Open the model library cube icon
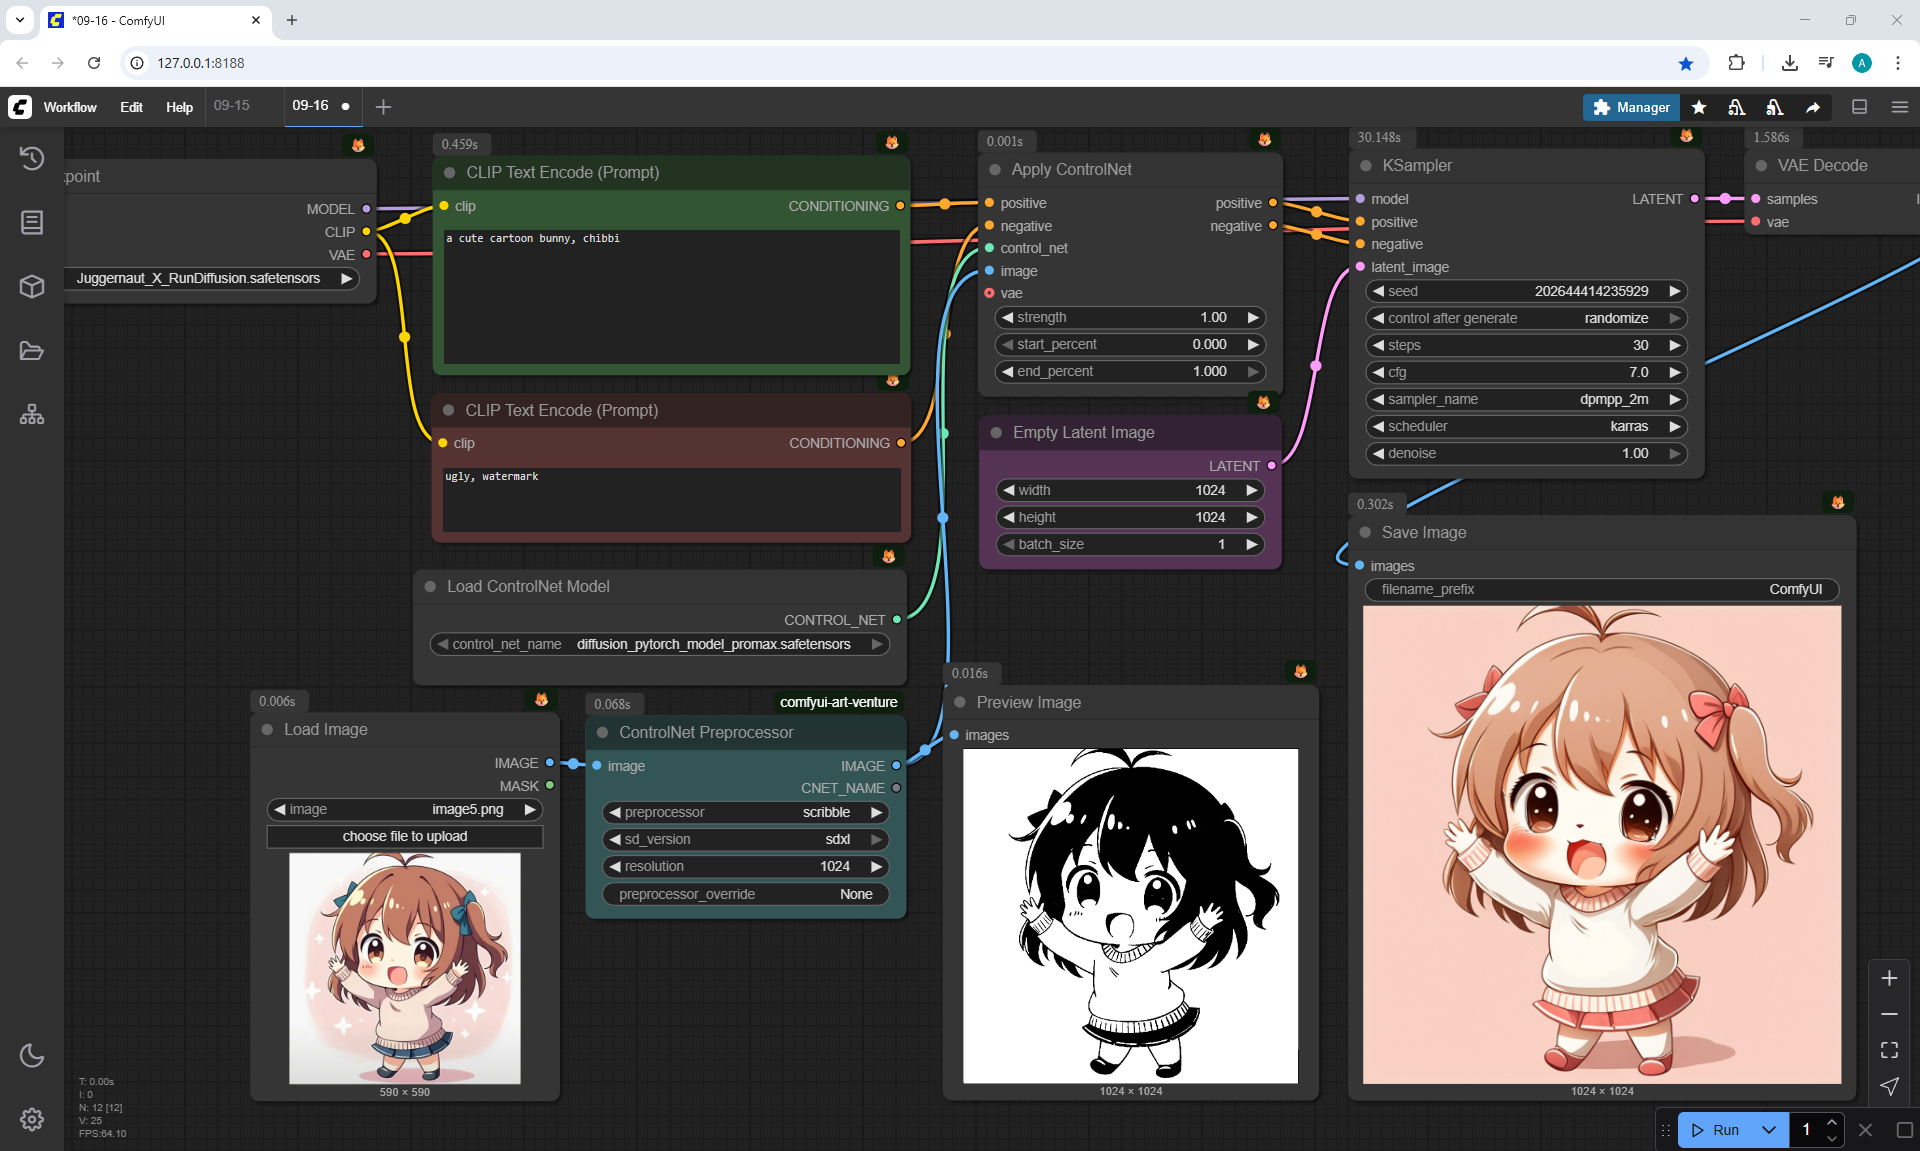This screenshot has width=1920, height=1151. (32, 286)
